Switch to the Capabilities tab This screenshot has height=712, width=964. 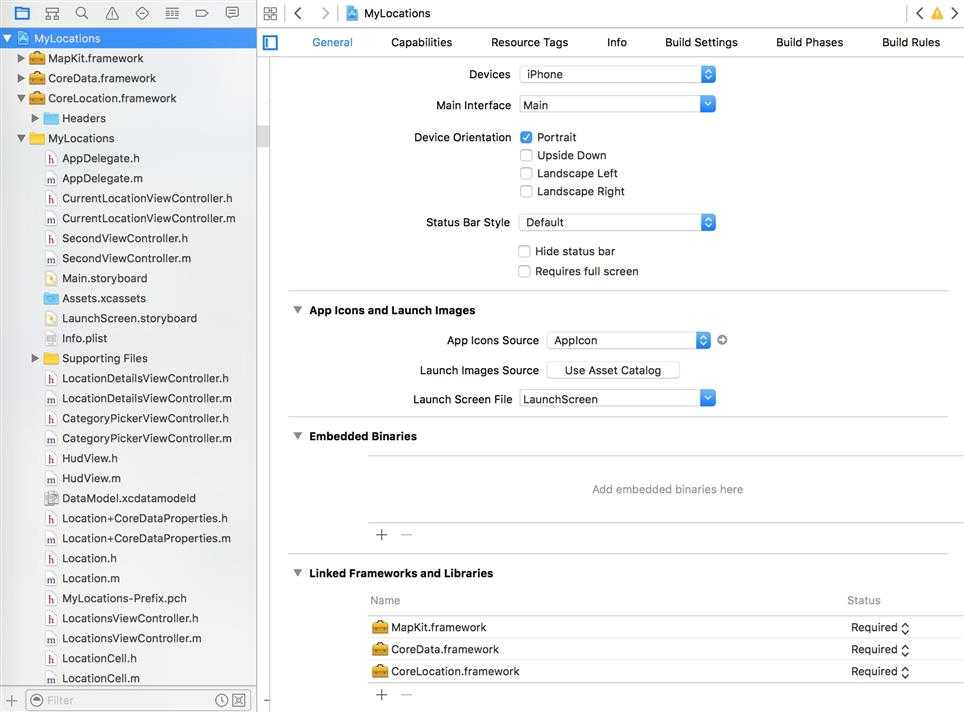[422, 42]
